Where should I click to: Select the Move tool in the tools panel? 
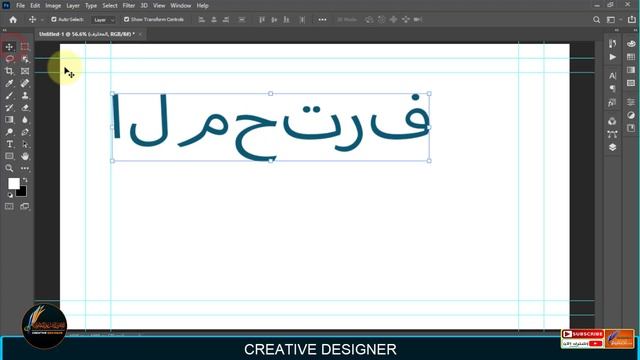click(9, 47)
